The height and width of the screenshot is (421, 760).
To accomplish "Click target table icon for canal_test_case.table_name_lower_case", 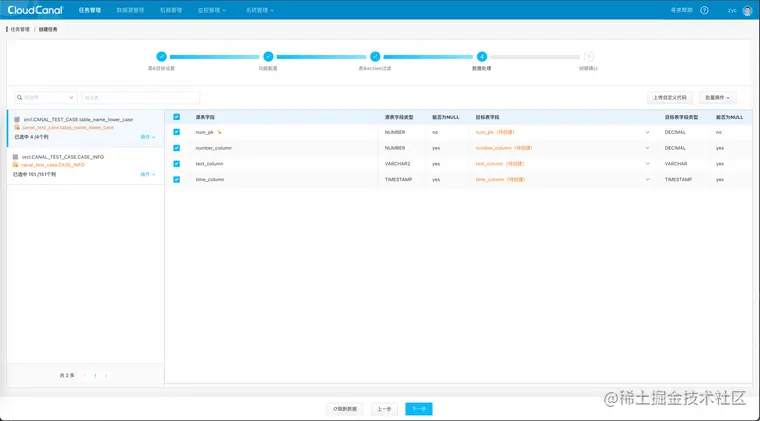I will [17, 127].
